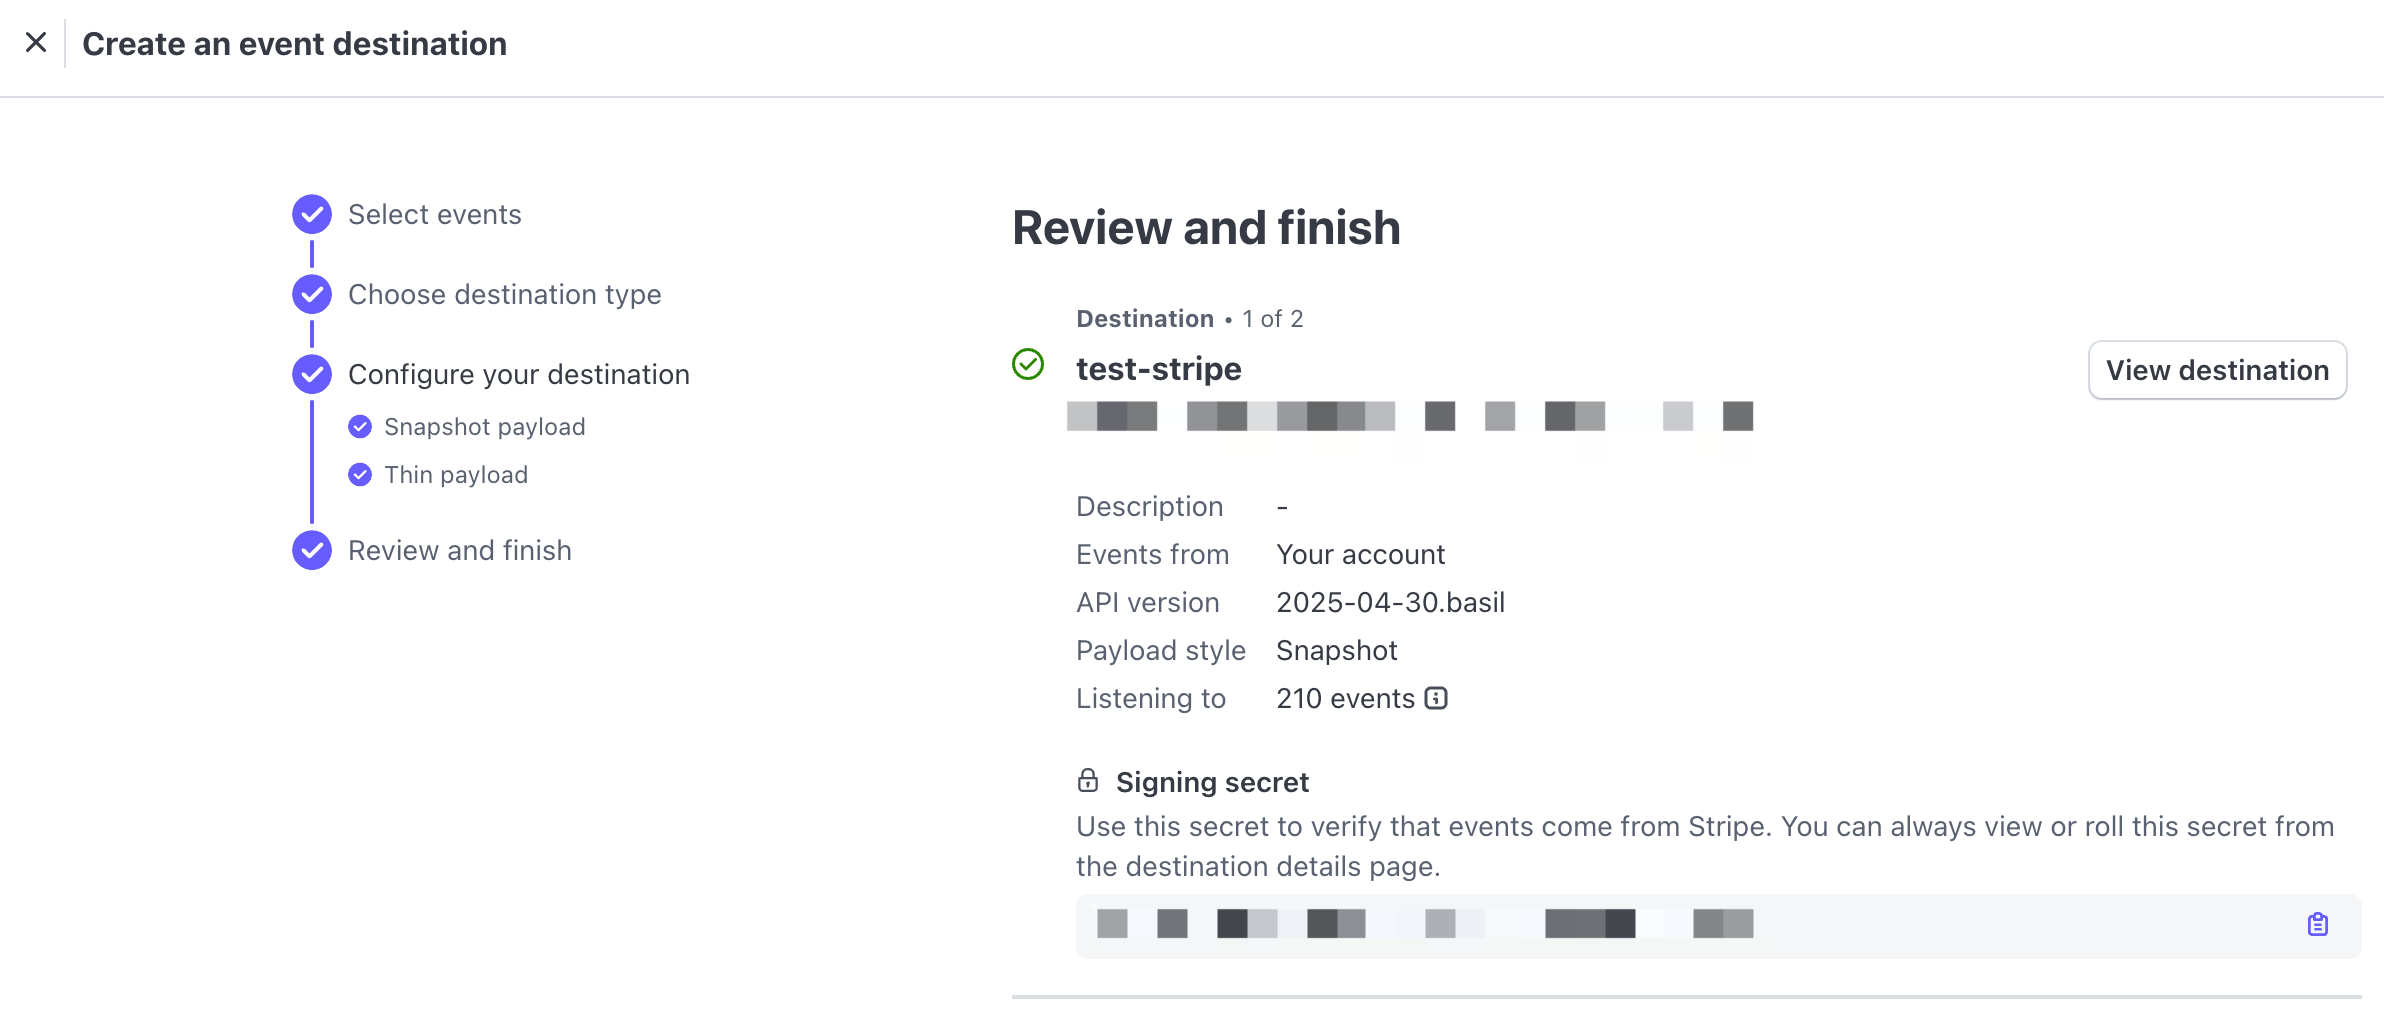The image size is (2384, 1022).
Task: Click the lock icon next to Signing secret
Action: pyautogui.click(x=1088, y=781)
